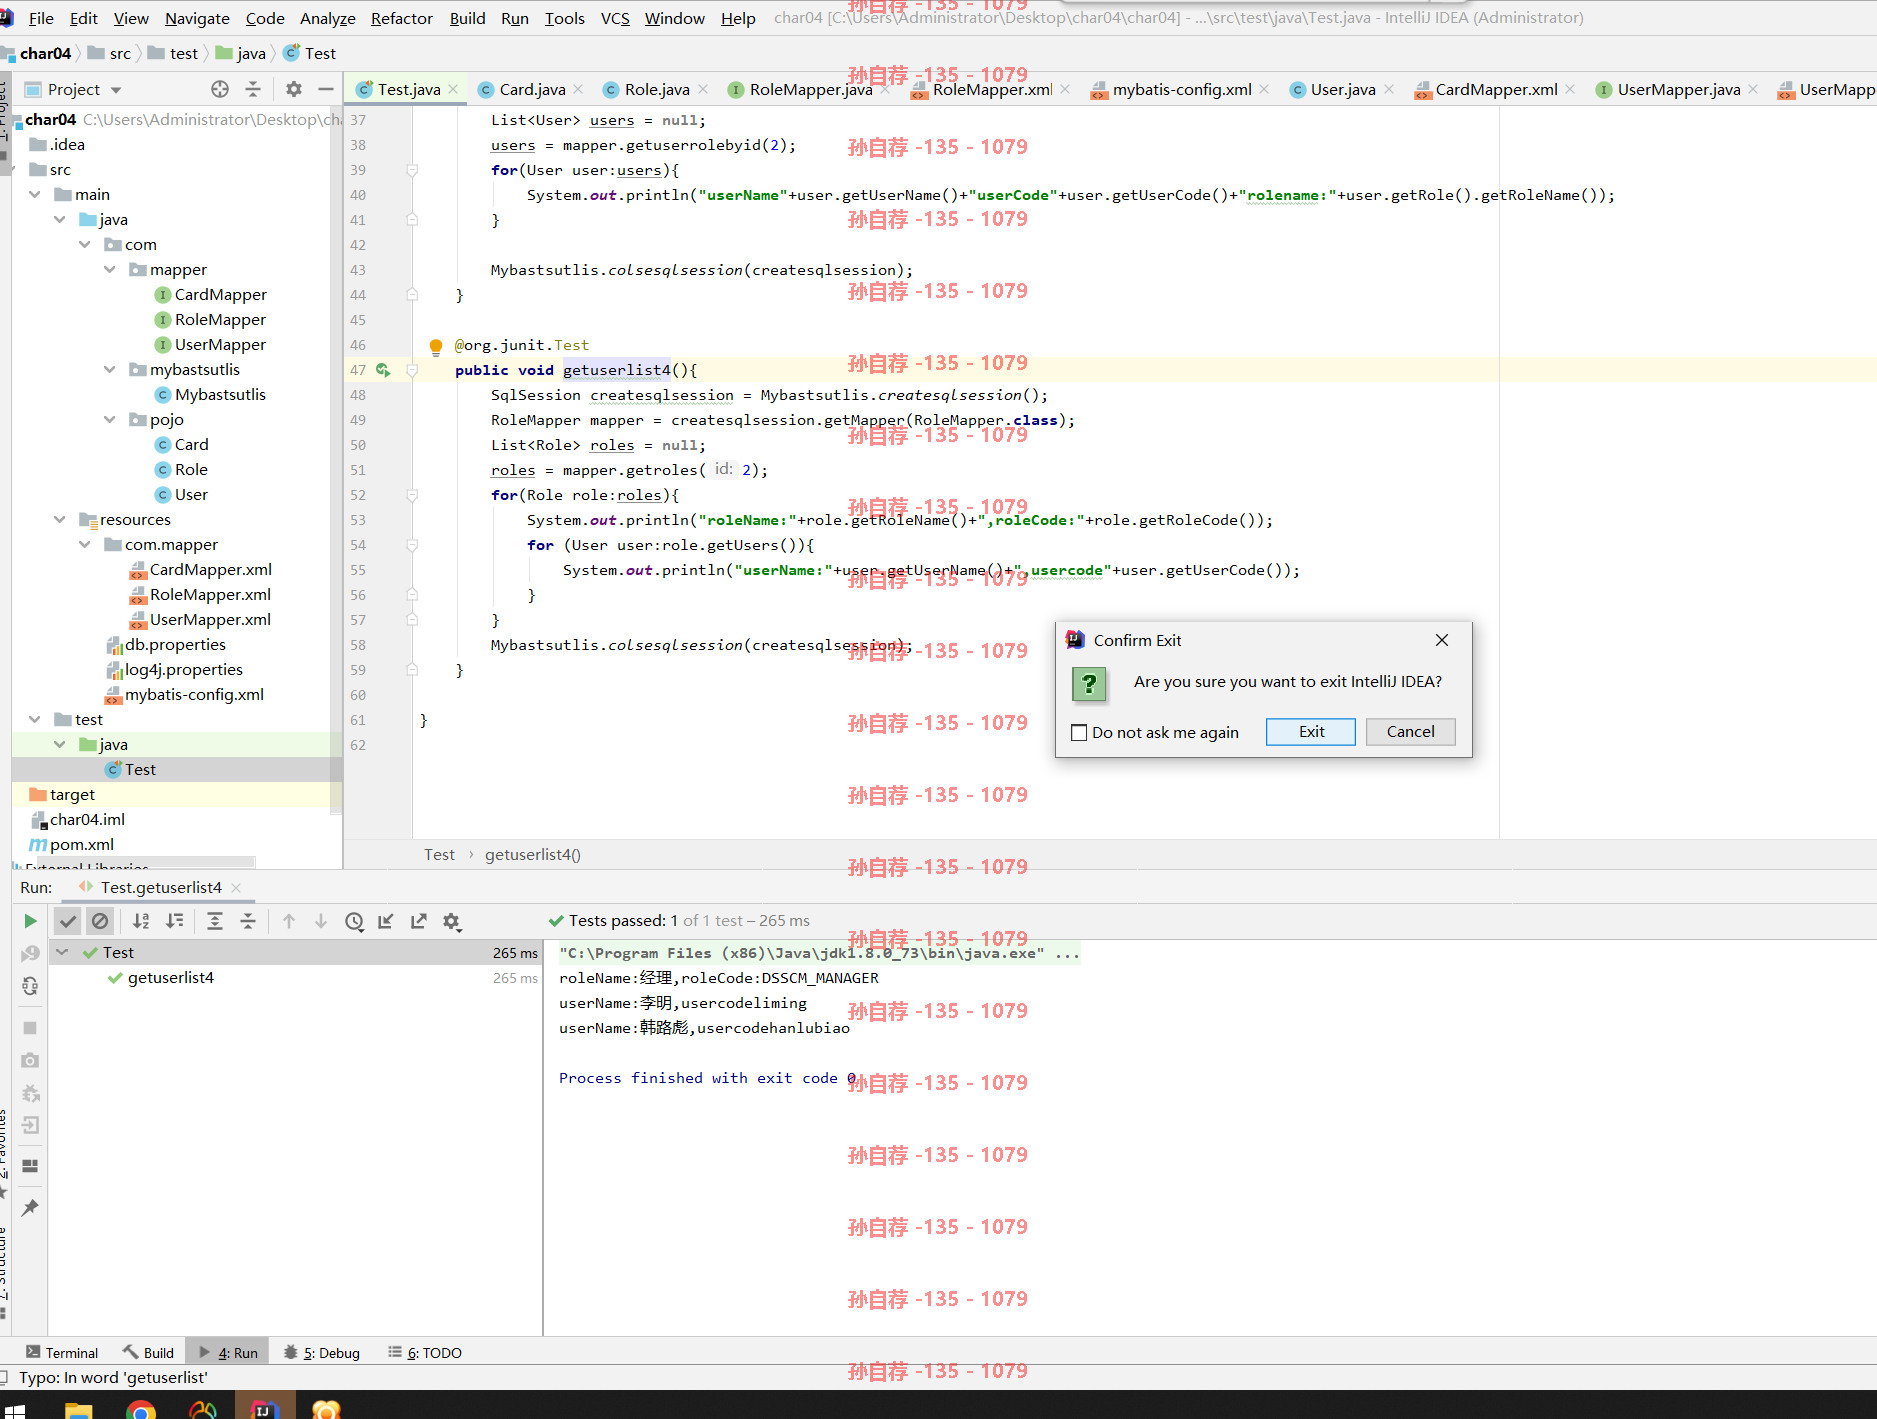The width and height of the screenshot is (1877, 1419).
Task: Collapse the main folder in project tree
Action: click(35, 194)
